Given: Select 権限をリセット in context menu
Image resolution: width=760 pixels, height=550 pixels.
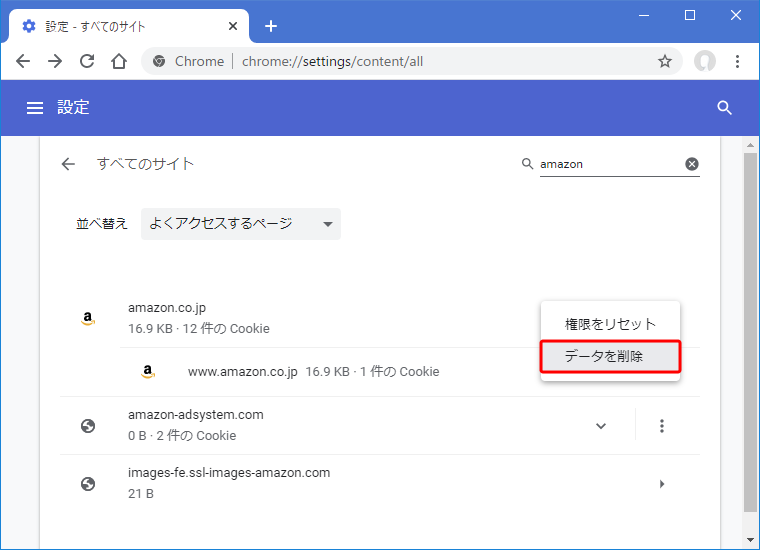Looking at the screenshot, I should tap(610, 324).
